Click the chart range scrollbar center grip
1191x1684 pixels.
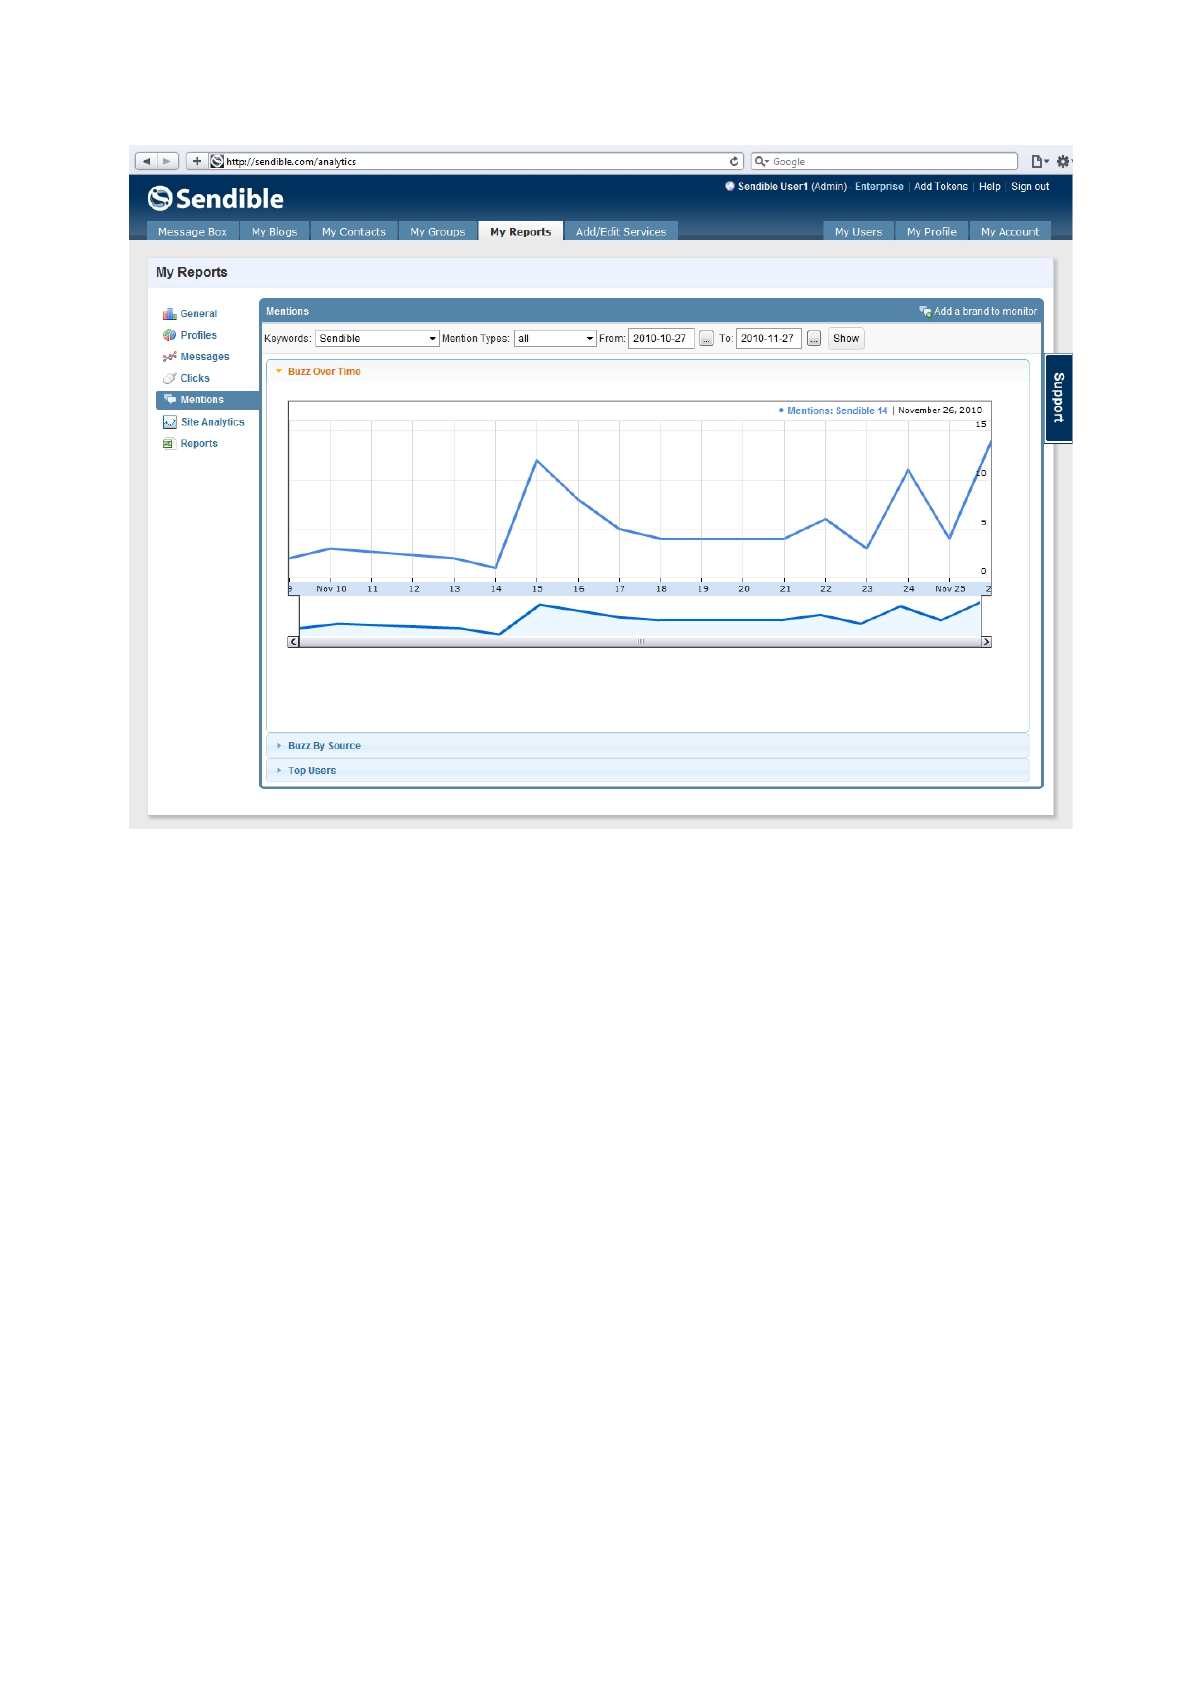click(641, 642)
